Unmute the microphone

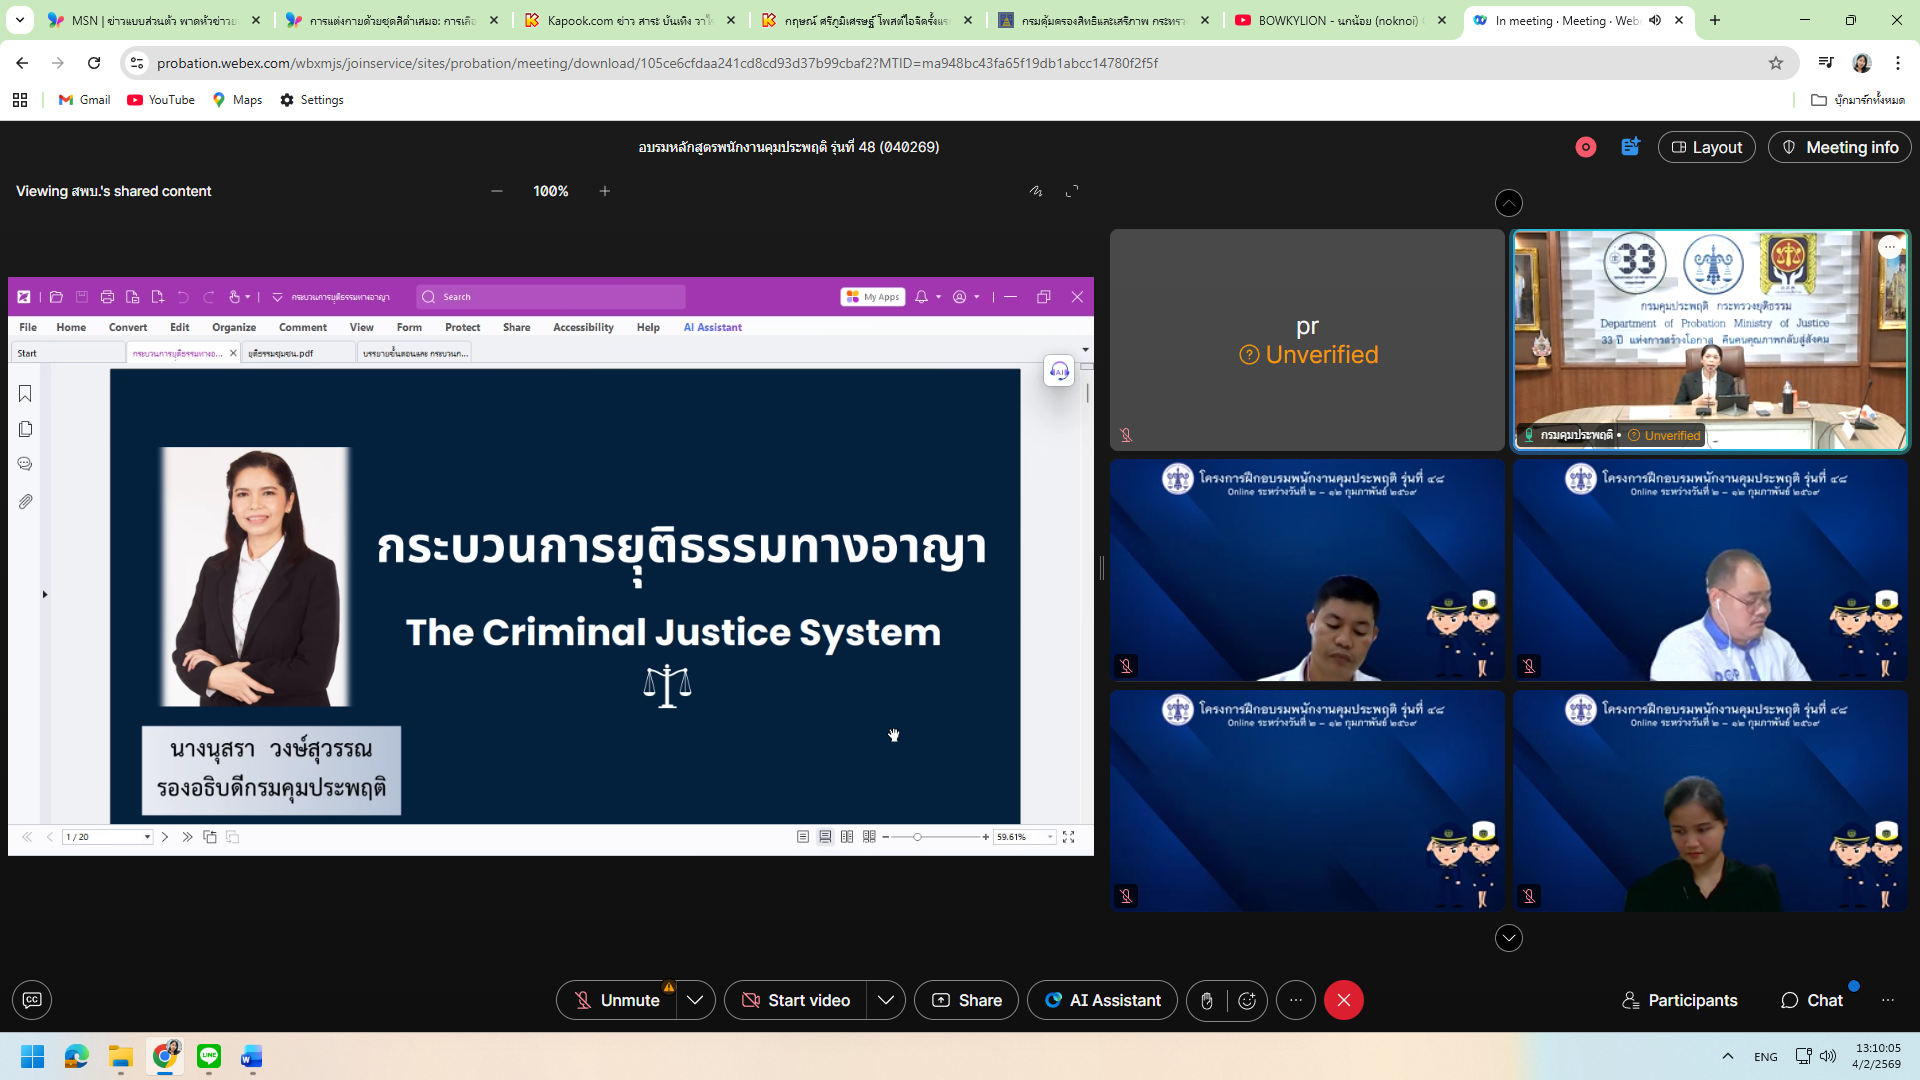616,1001
